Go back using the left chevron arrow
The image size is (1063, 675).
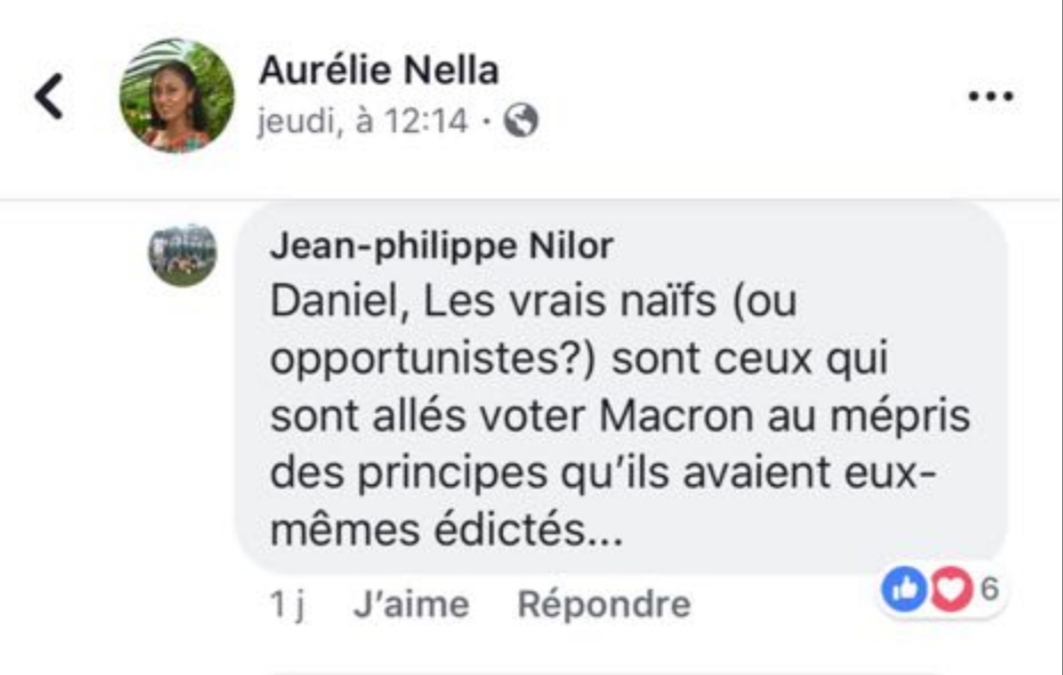coord(49,96)
